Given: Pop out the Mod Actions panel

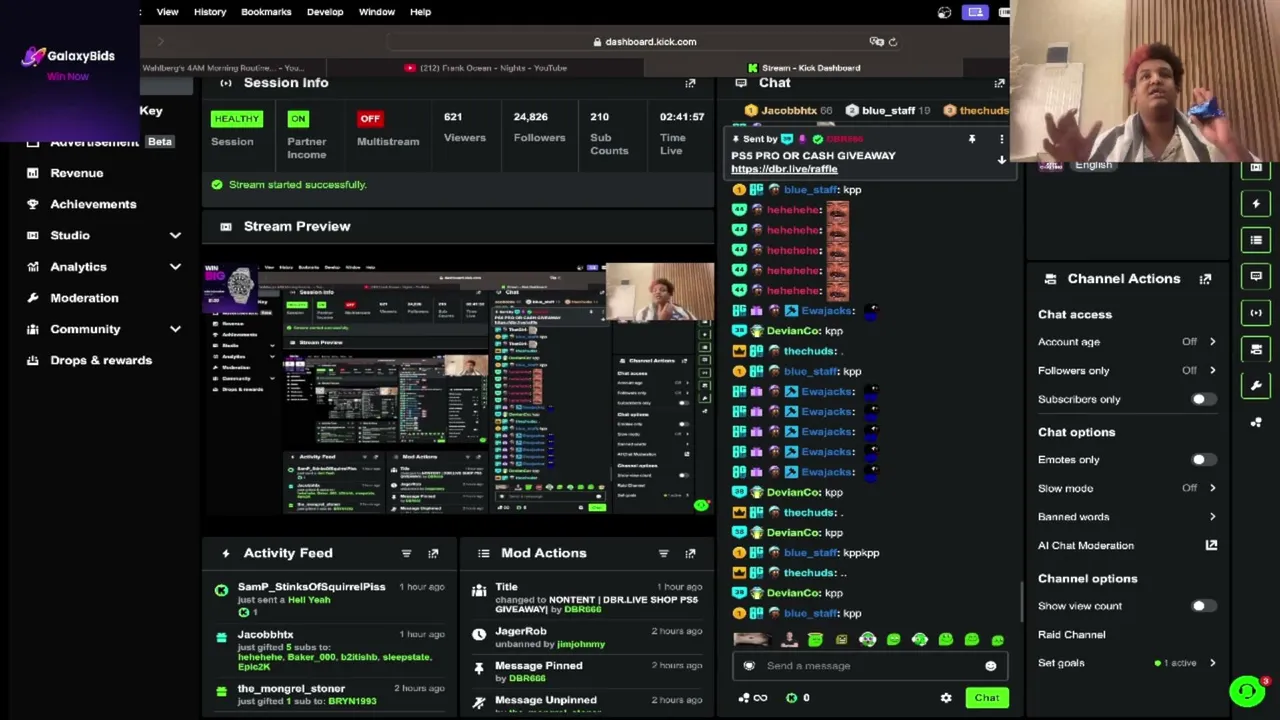Looking at the screenshot, I should [690, 553].
